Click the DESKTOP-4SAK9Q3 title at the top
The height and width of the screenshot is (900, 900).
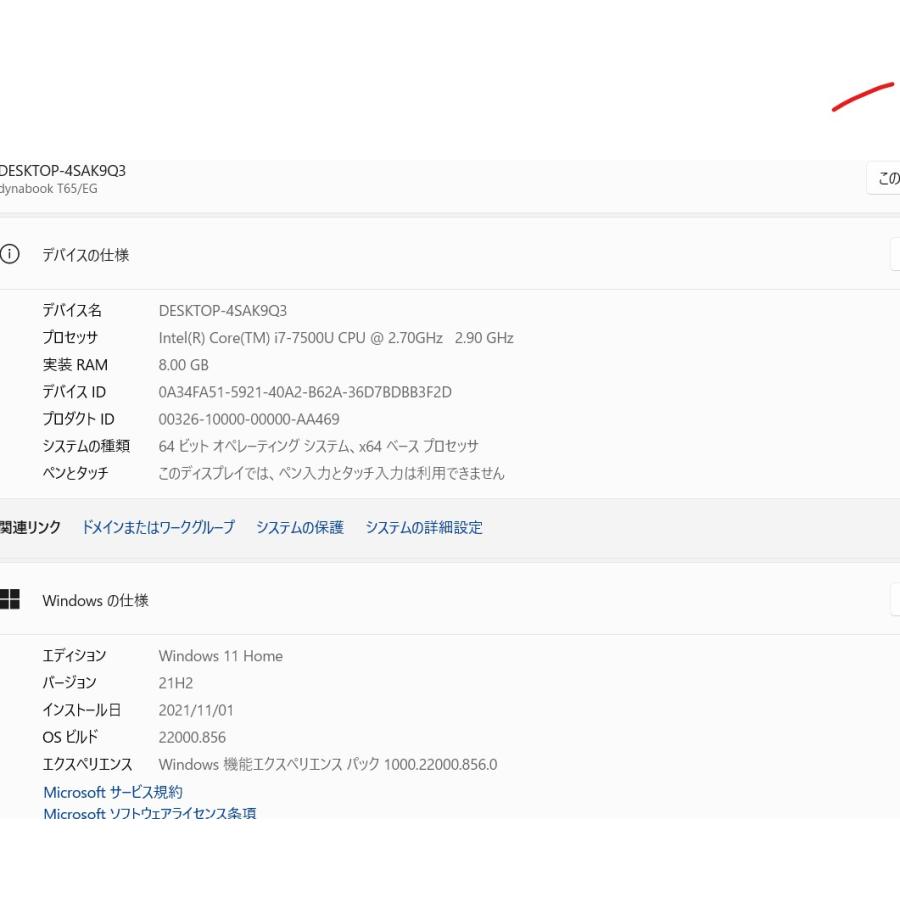(62, 170)
